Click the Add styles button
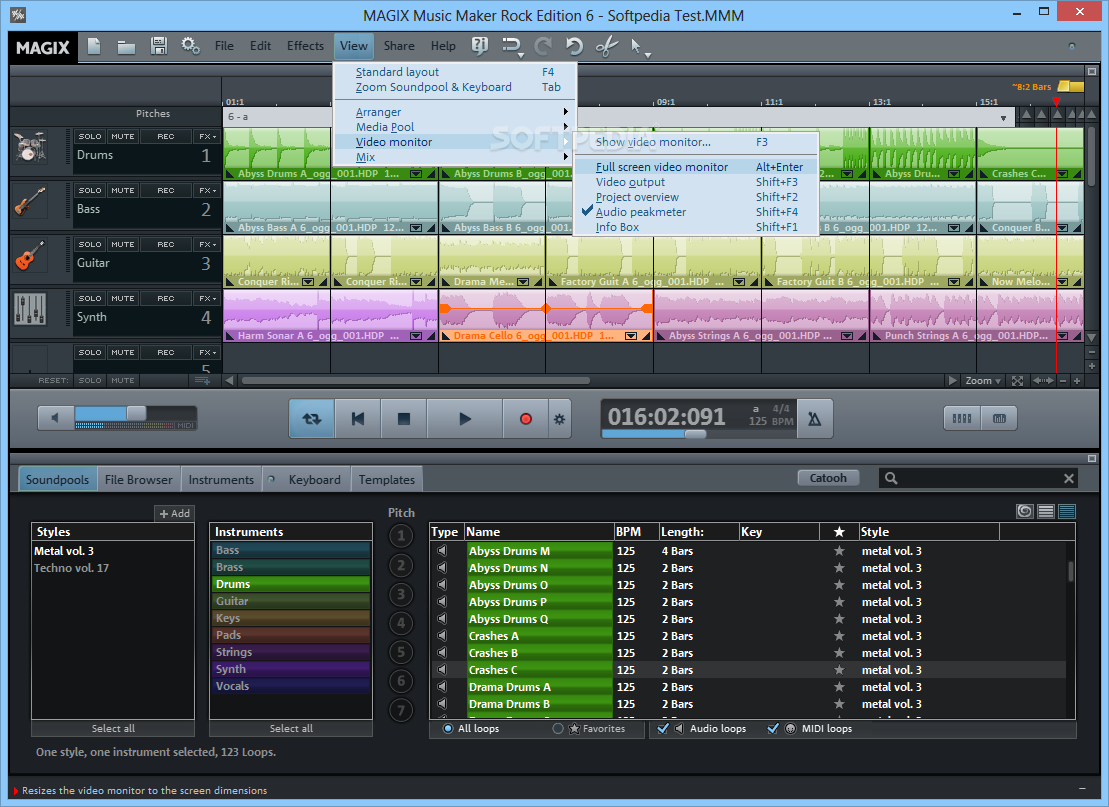 (174, 513)
